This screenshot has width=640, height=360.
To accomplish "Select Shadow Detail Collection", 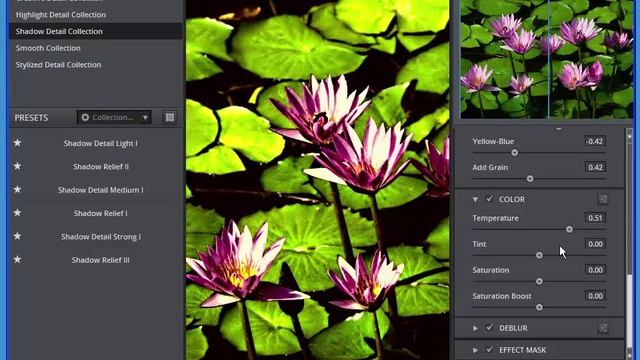I will (x=96, y=31).
